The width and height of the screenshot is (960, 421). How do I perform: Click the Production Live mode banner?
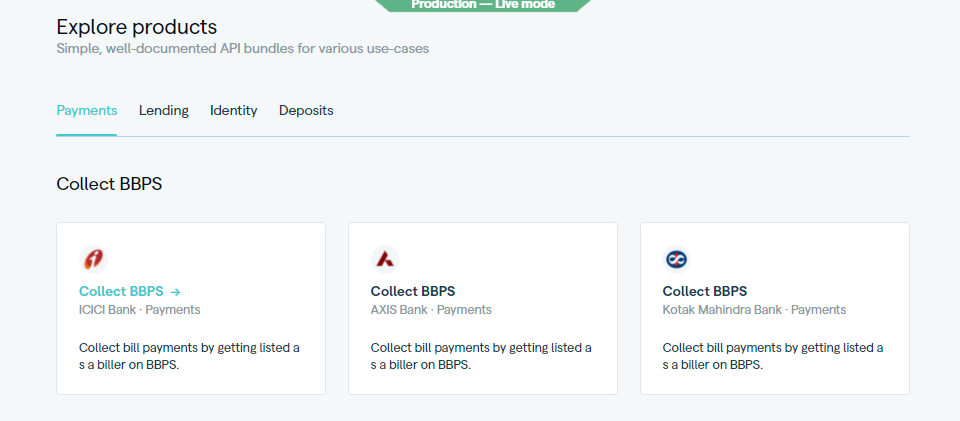(483, 6)
